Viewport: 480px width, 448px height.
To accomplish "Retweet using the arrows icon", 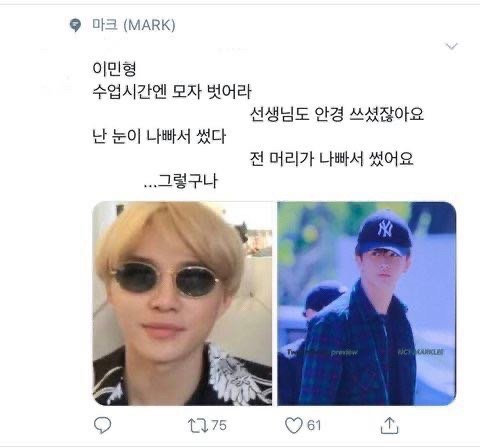I will 198,426.
